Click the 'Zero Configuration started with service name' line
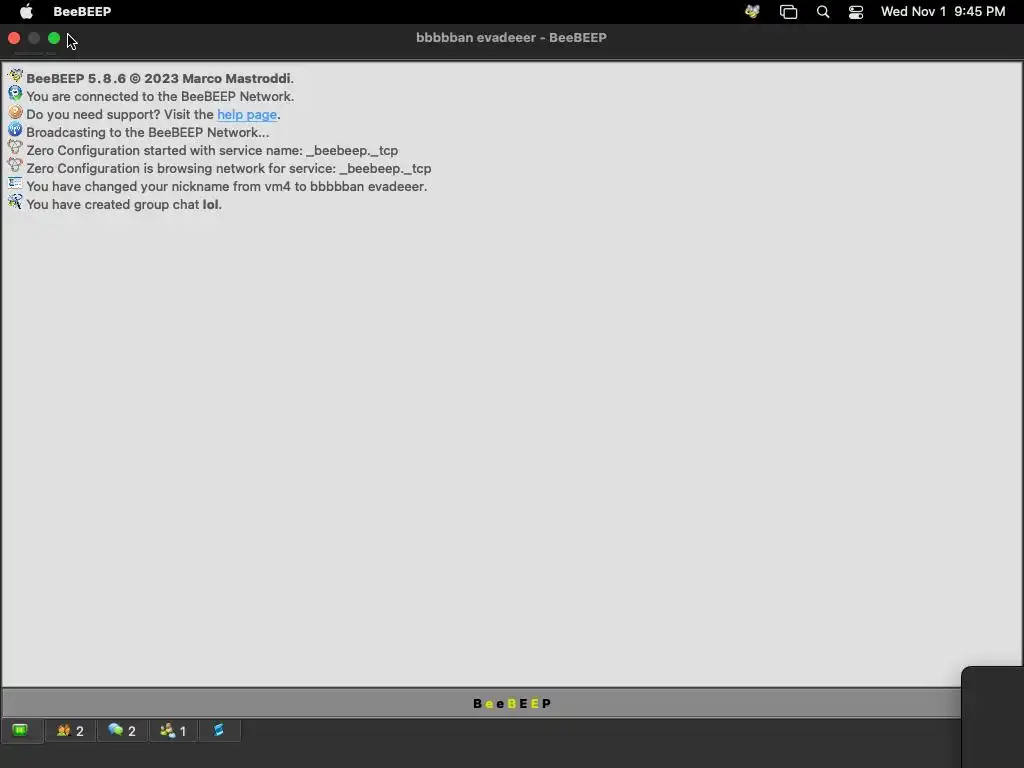The width and height of the screenshot is (1024, 768). [x=212, y=151]
